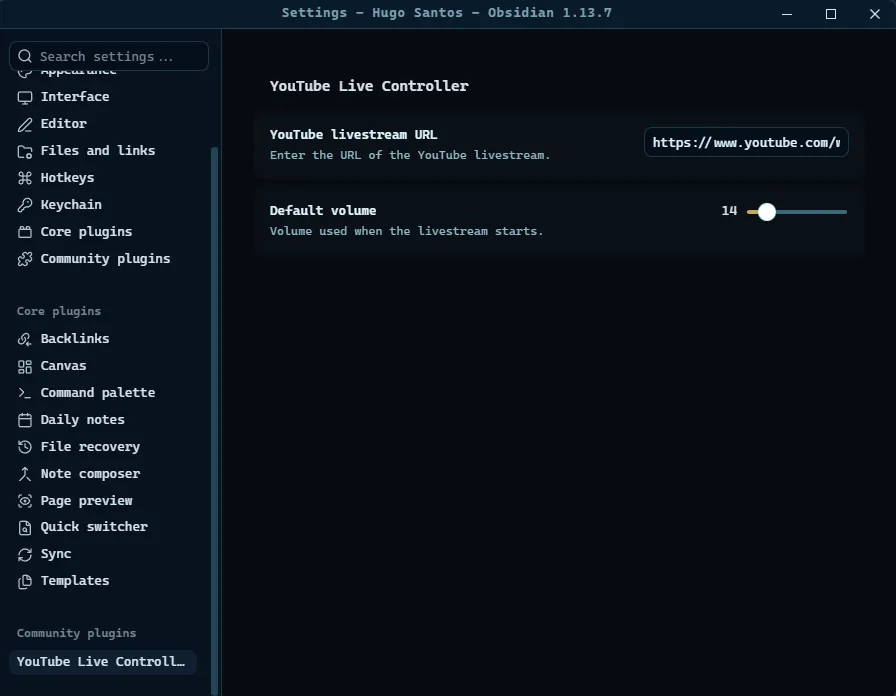Open Page preview plugin settings
Screen dimensions: 896x696
pyautogui.click(x=103, y=501)
